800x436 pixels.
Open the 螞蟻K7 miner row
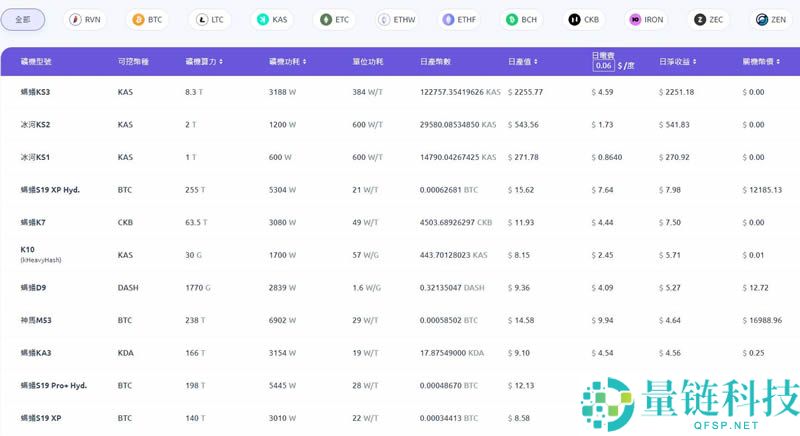point(400,223)
